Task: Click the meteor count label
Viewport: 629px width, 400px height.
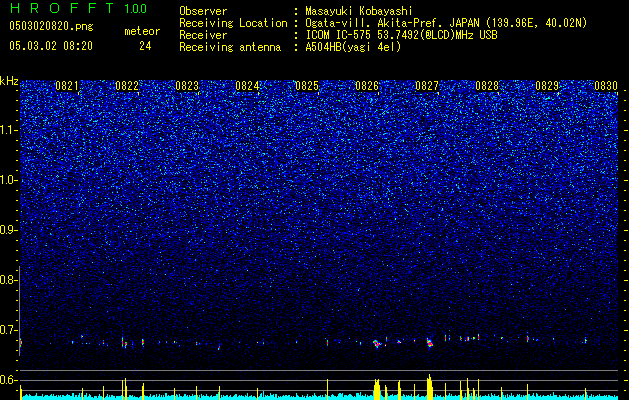Action: 142,31
